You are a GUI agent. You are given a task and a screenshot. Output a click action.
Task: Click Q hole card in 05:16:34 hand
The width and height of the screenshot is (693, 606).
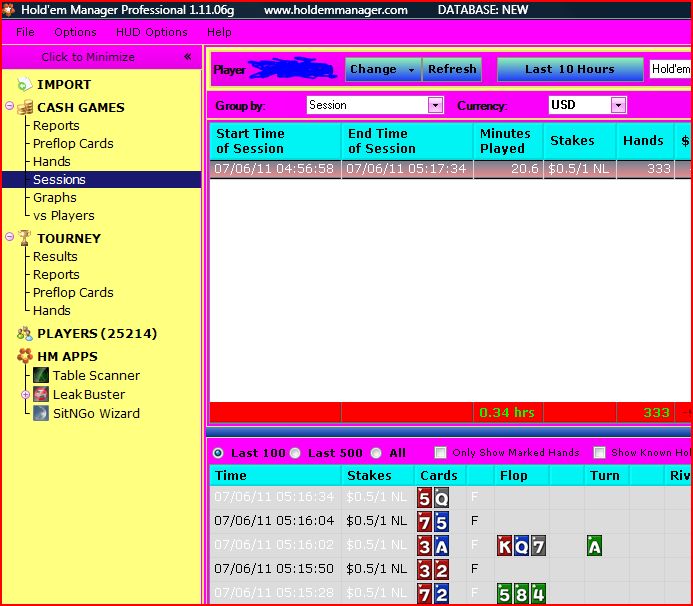[441, 498]
